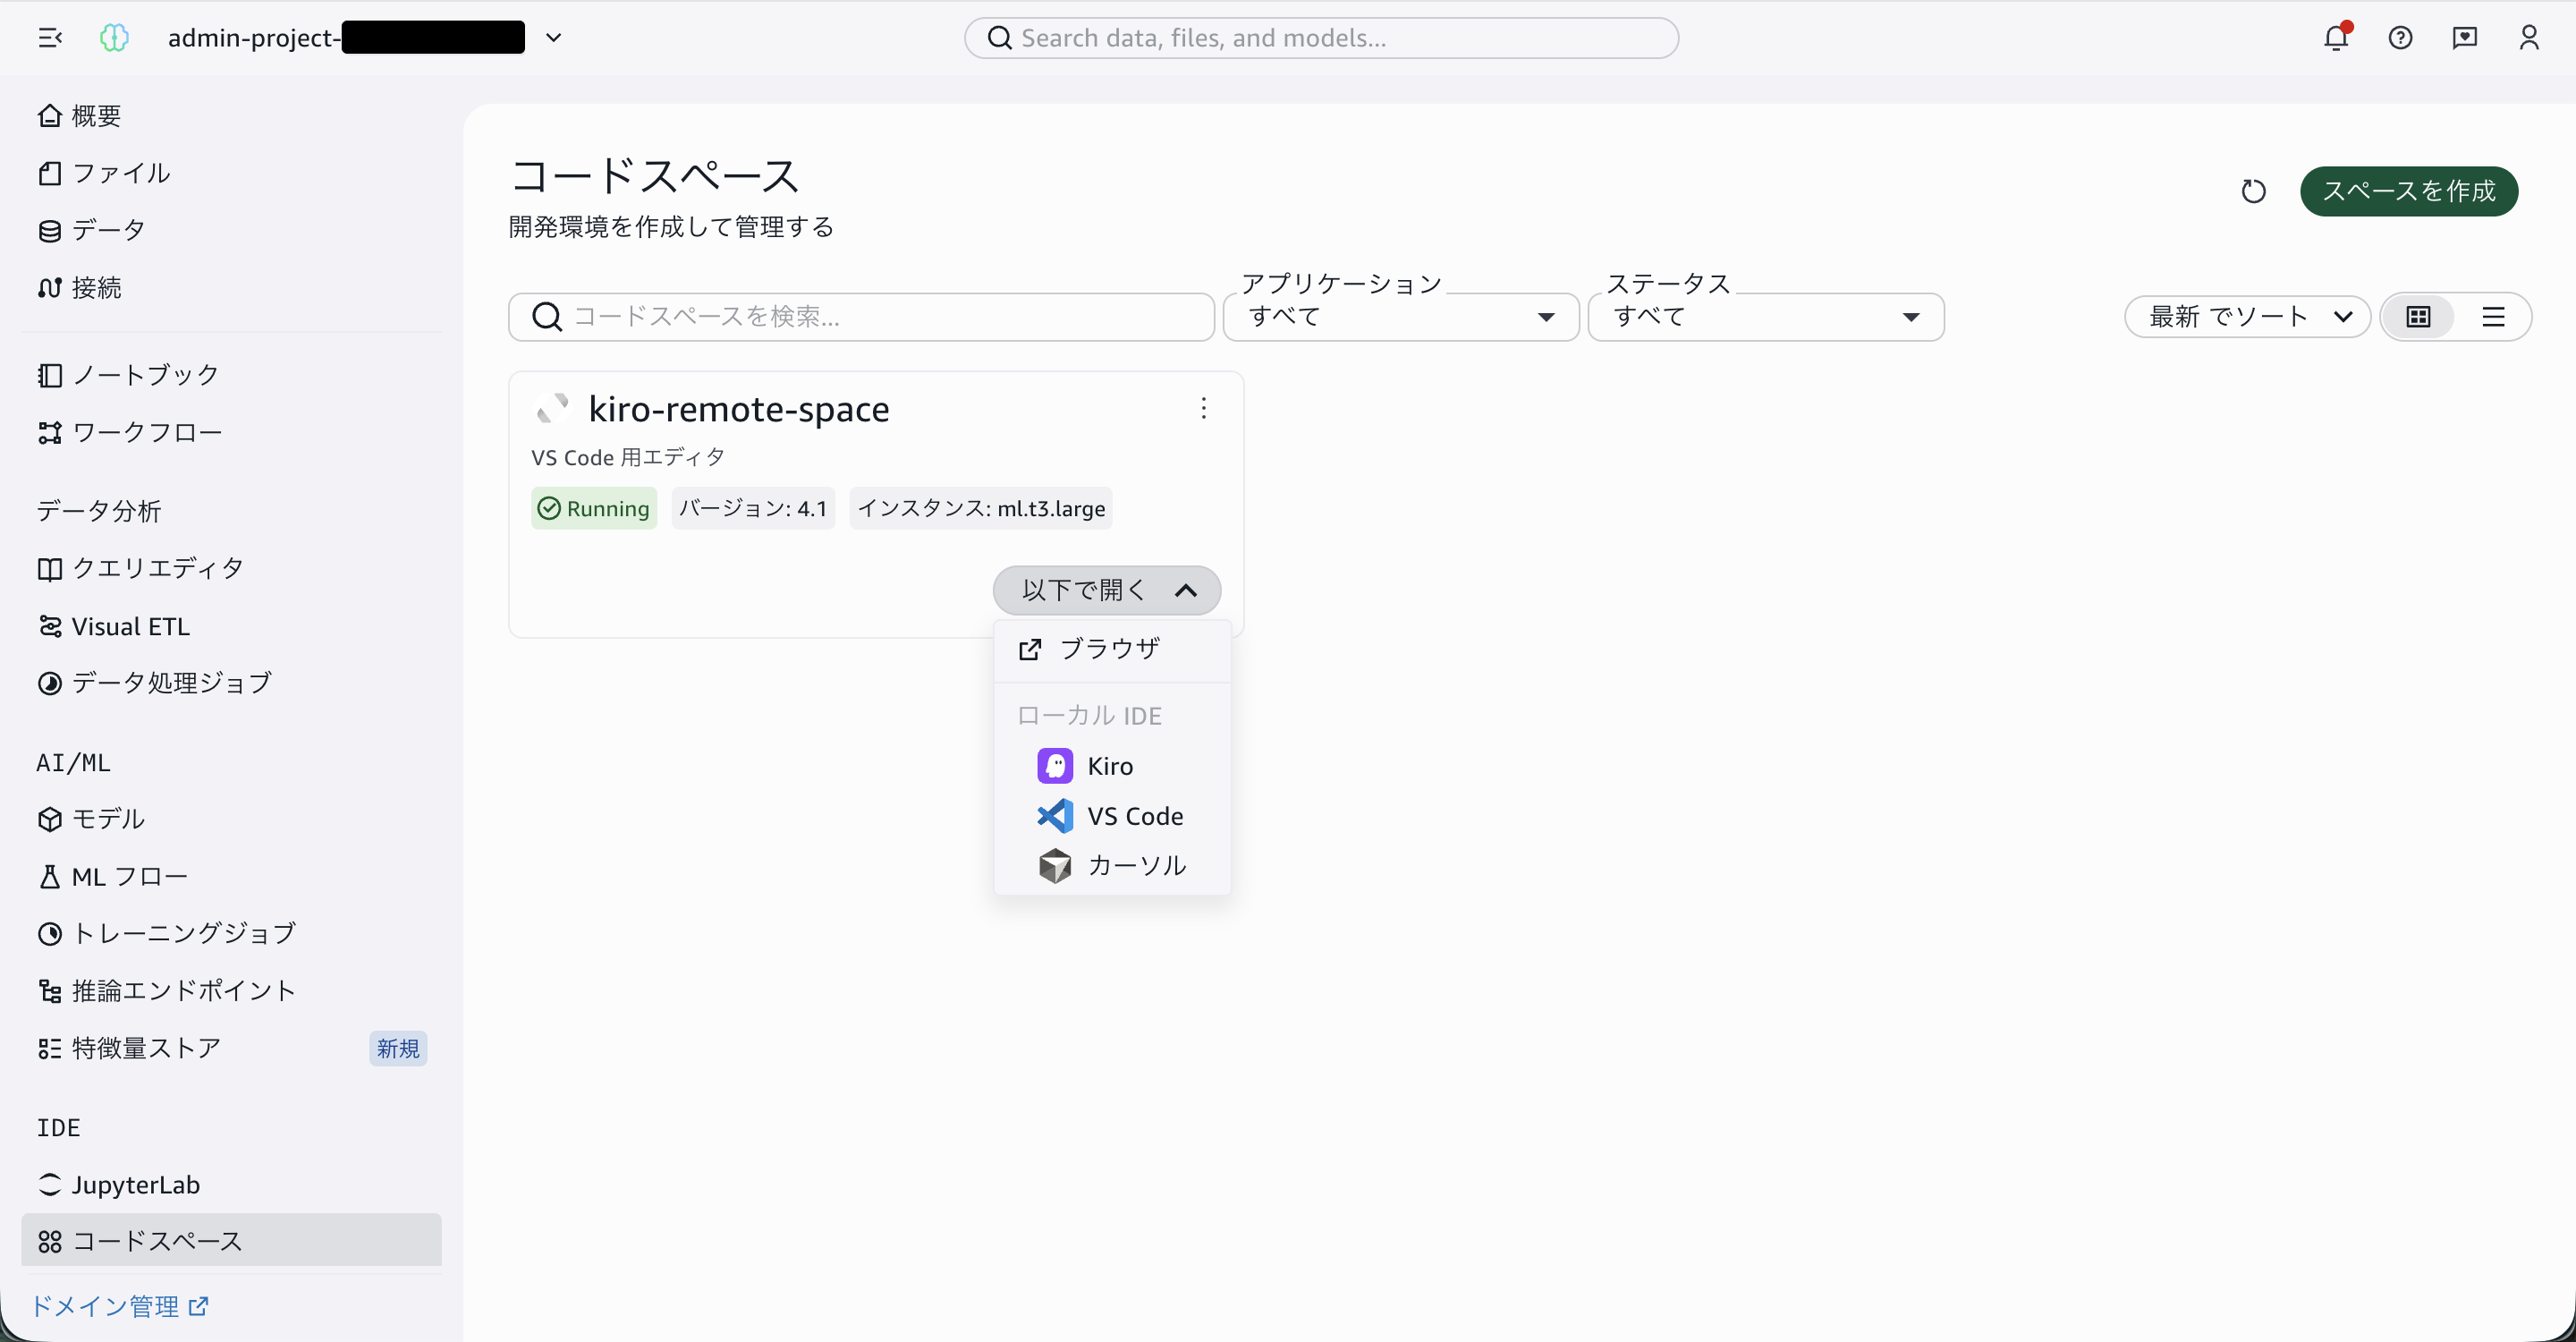Open the help question mark icon
The height and width of the screenshot is (1342, 2576).
pos(2400,38)
